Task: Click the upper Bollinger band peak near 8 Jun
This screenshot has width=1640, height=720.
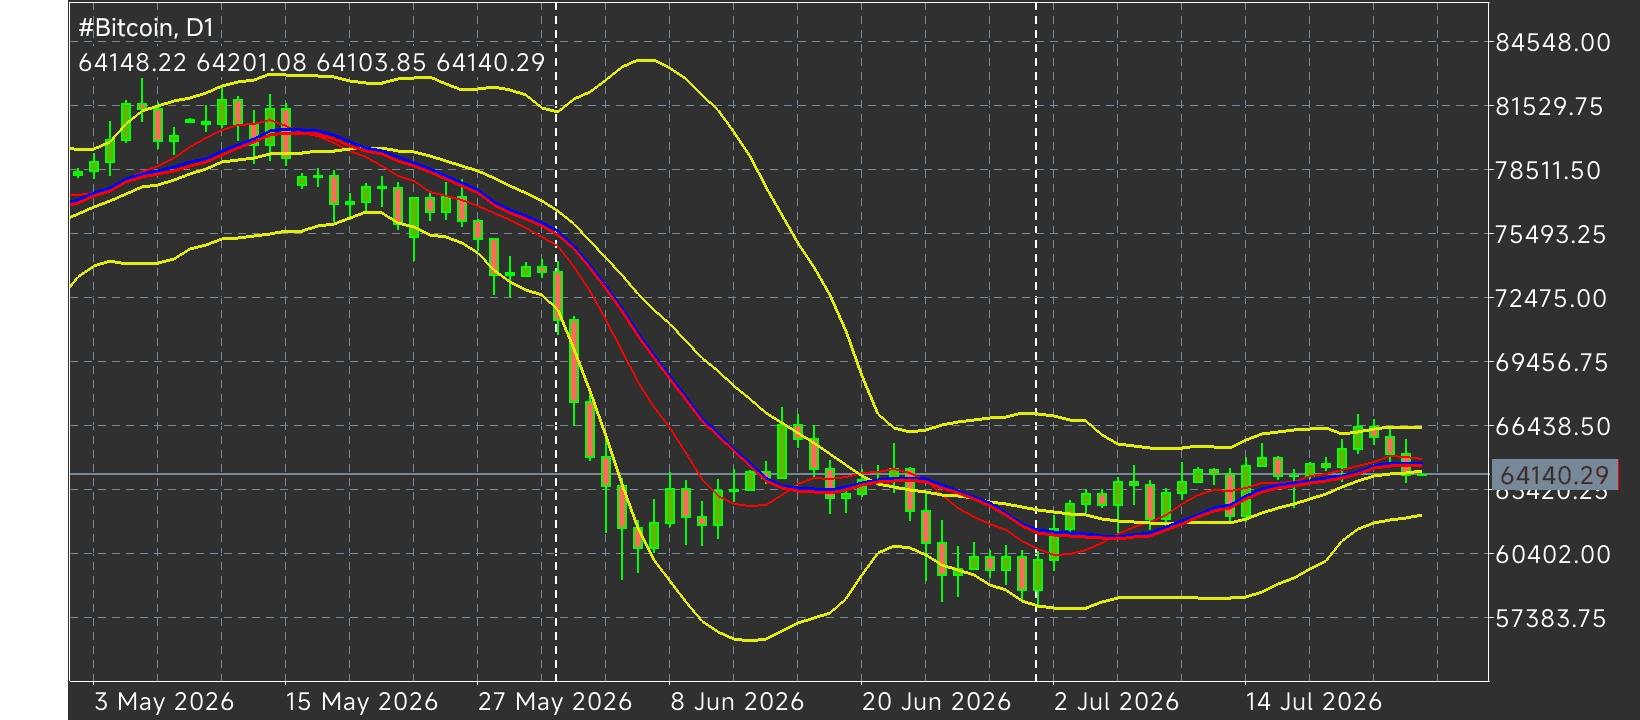Action: (646, 61)
